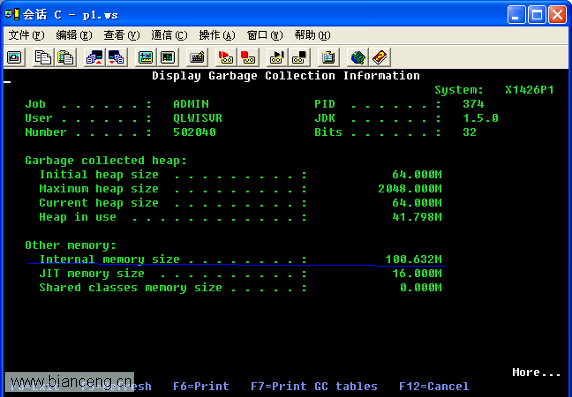Screen dimensions: 572x397
Task: Click the Send File to host icon
Action: 94,57
